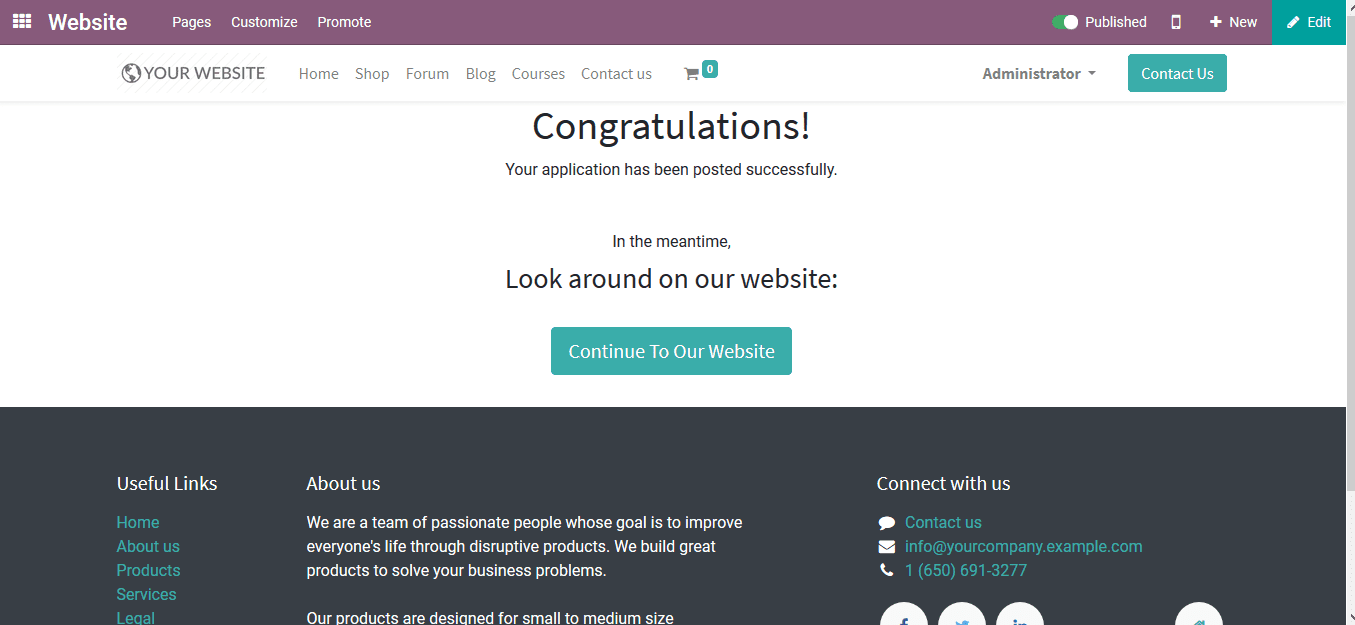This screenshot has width=1355, height=625.
Task: Open the Customize menu
Action: pos(264,21)
